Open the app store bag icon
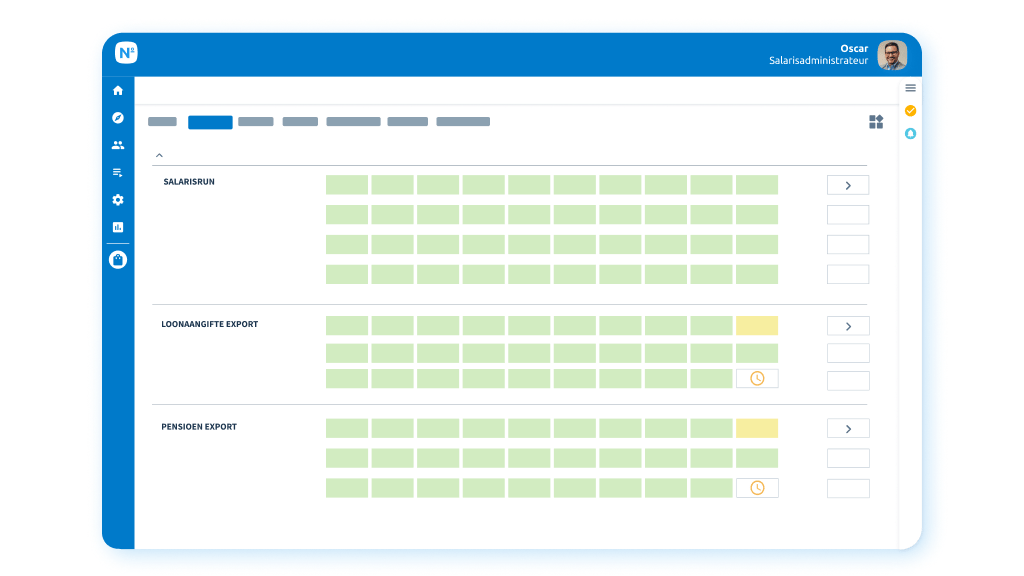 118,258
